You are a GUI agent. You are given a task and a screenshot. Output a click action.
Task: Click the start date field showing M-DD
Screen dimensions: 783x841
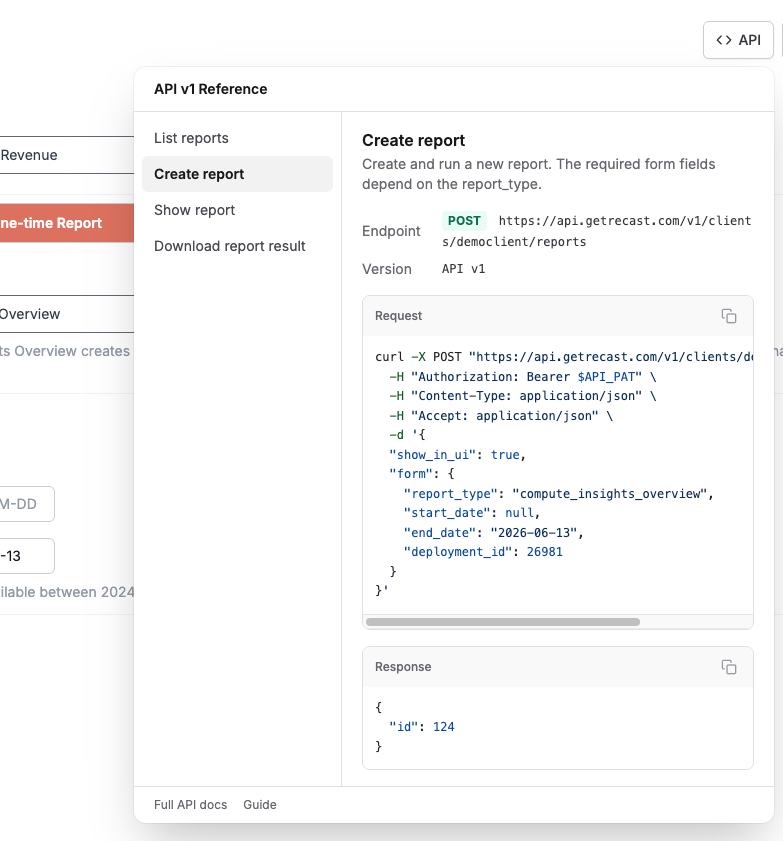pyautogui.click(x=27, y=504)
